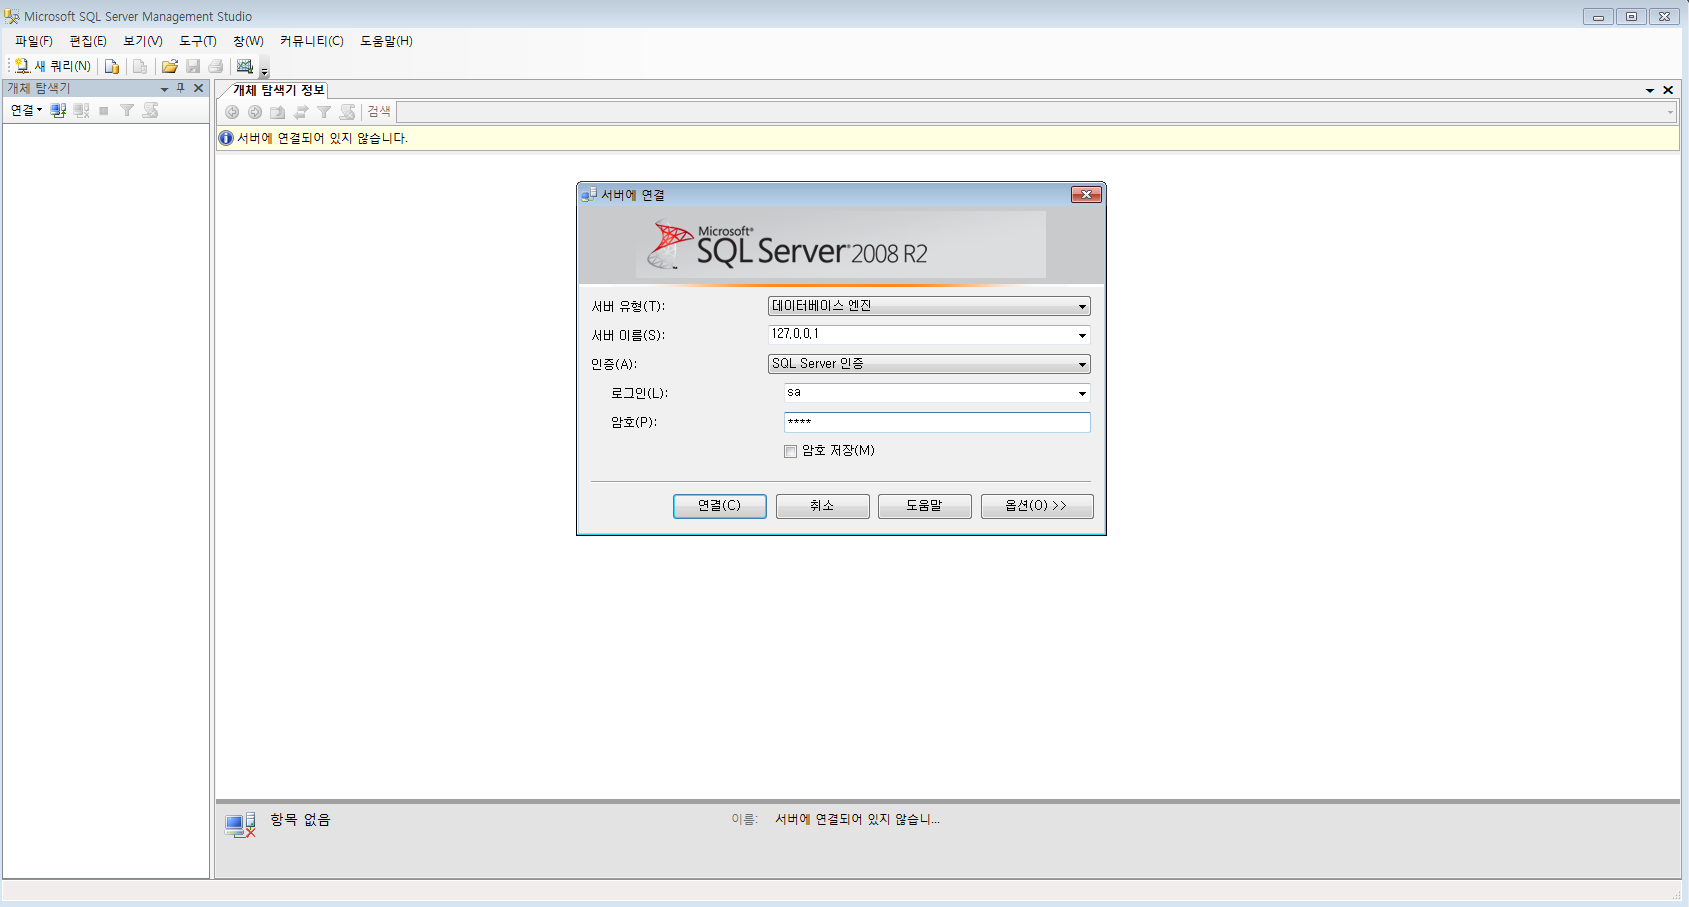The image size is (1689, 907).
Task: Pin the Object Explorer panel with auto-hide pin
Action: point(181,88)
